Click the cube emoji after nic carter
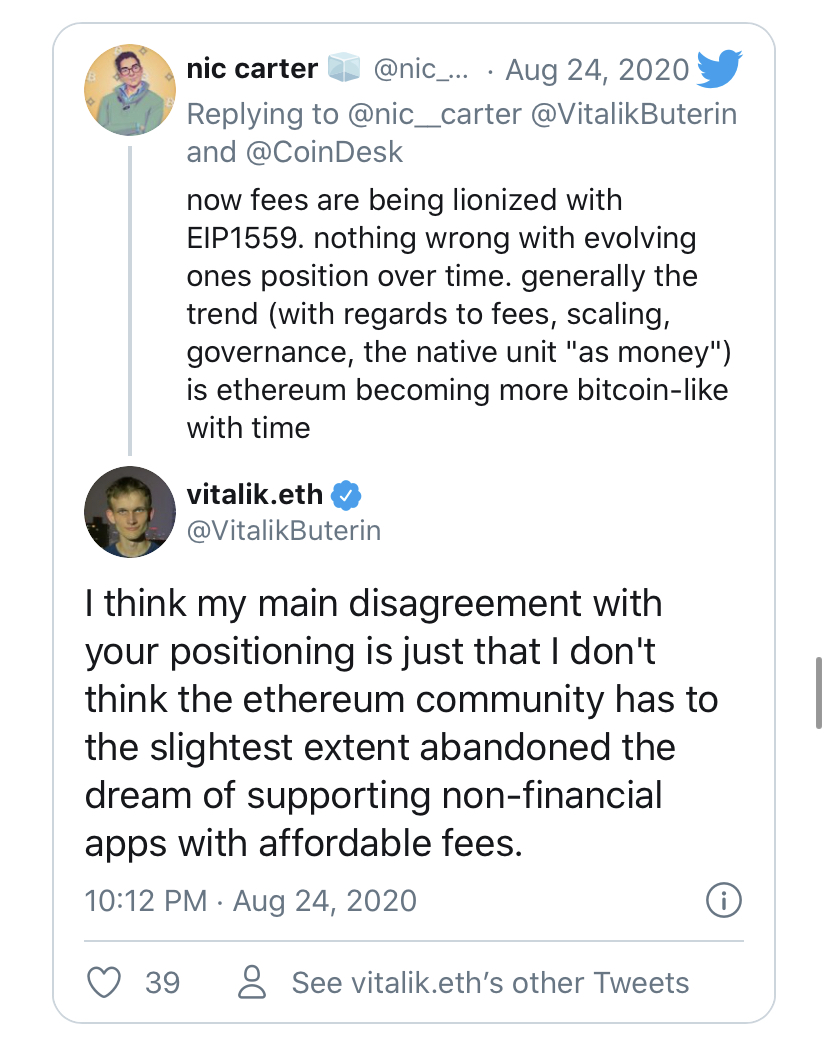This screenshot has width=828, height=1060. coord(345,70)
